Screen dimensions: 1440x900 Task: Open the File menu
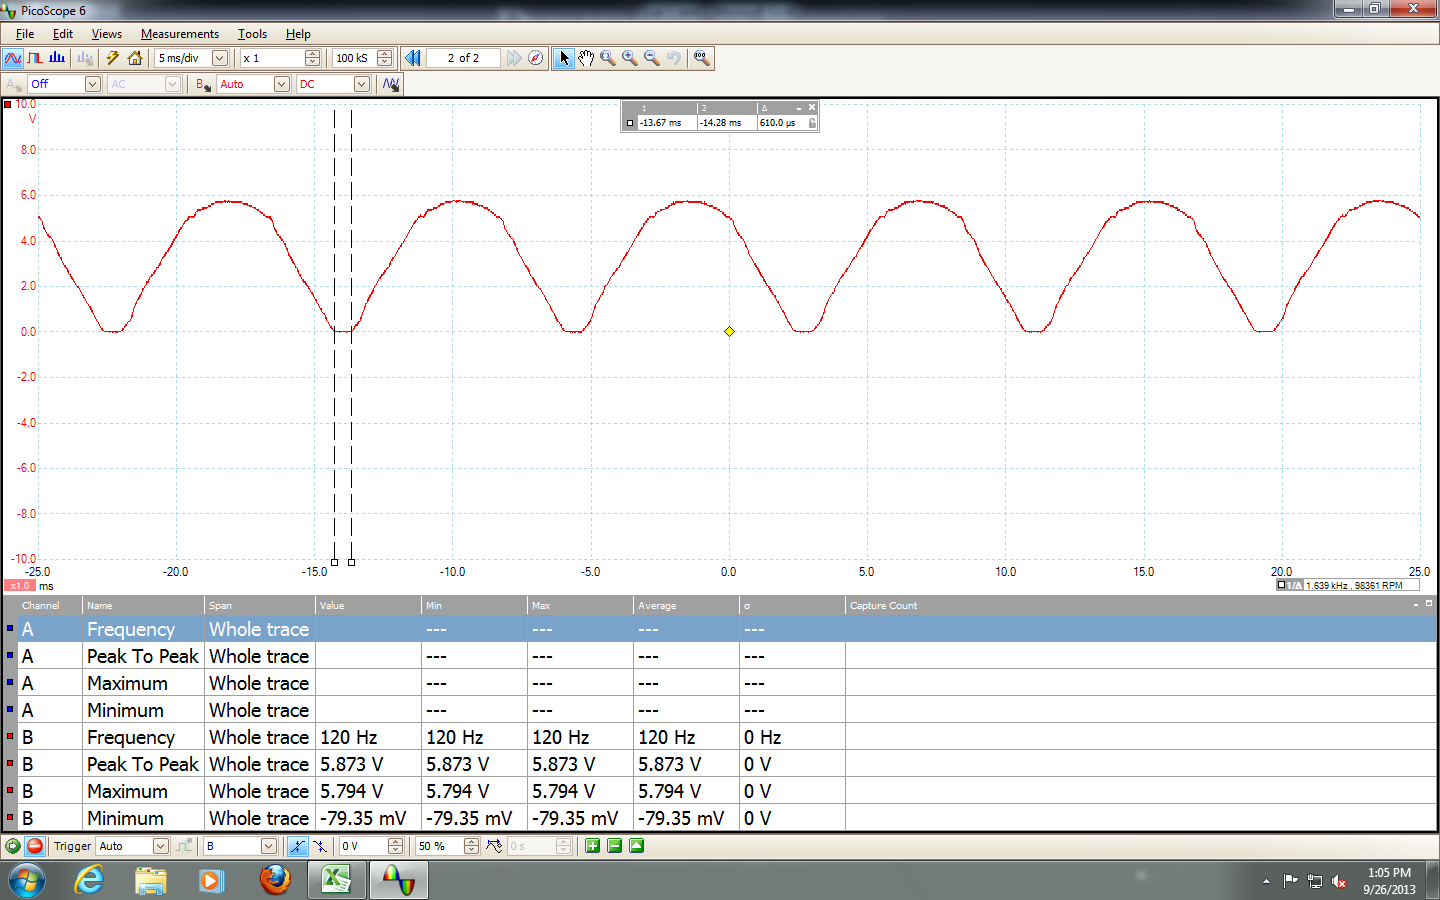coord(25,34)
